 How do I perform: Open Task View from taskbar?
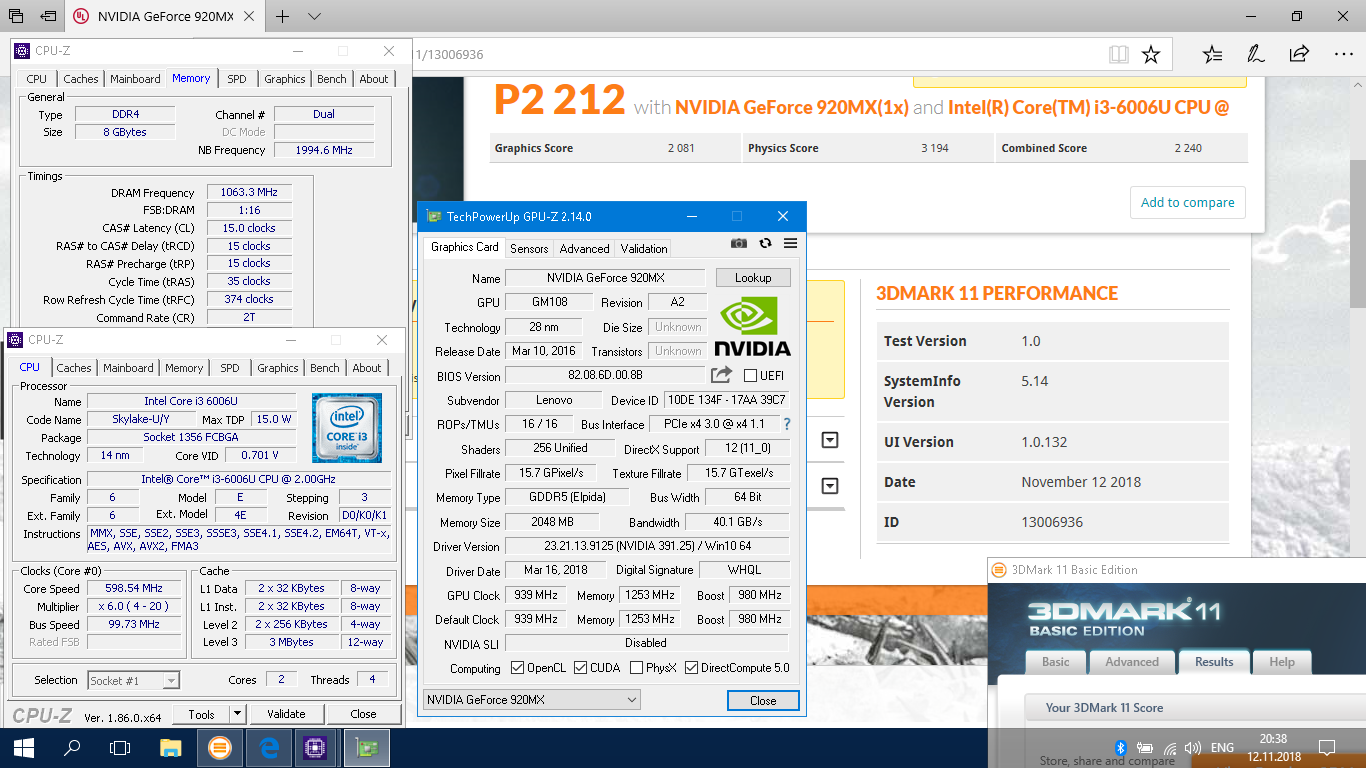[120, 747]
